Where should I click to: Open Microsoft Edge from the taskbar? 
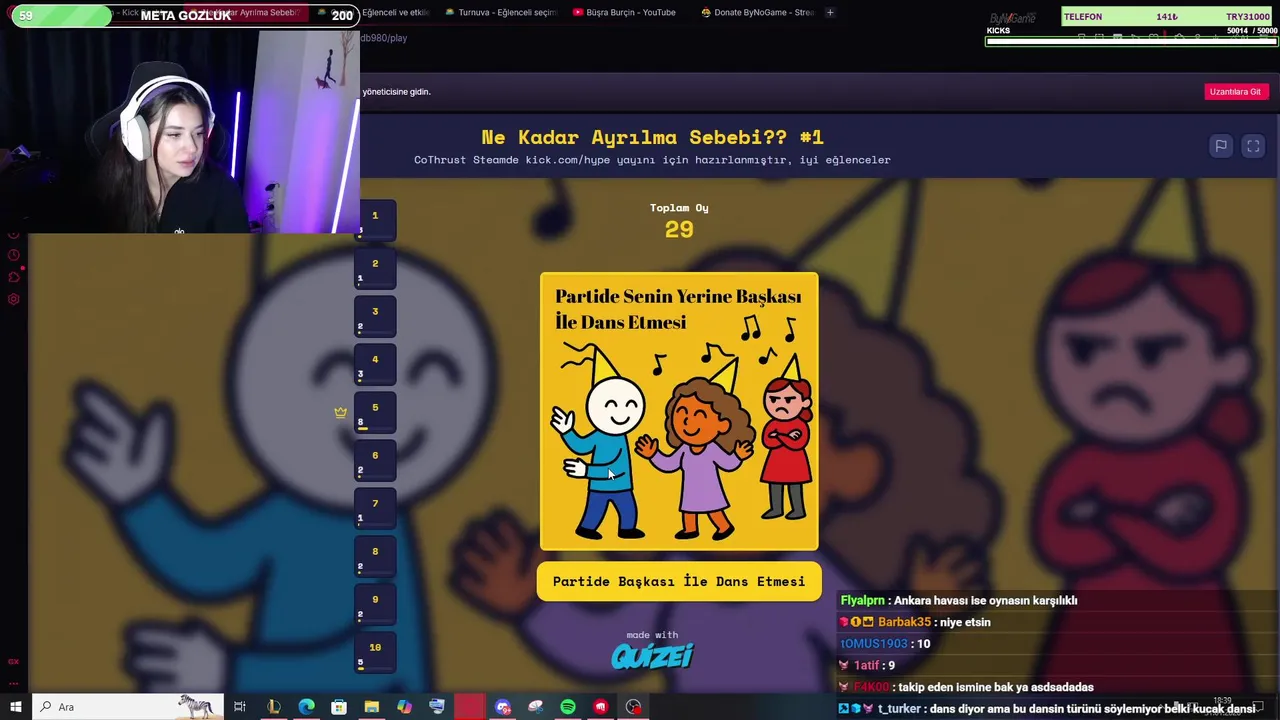306,707
